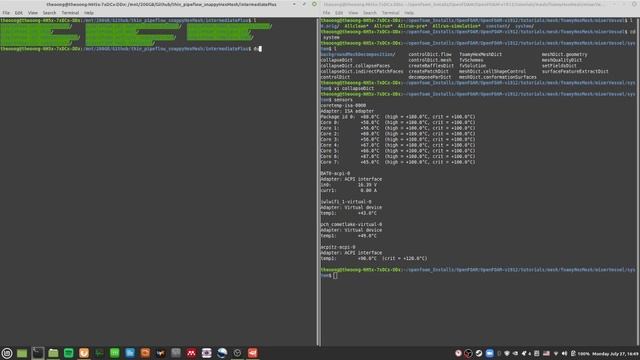Viewport: 640px width, 360px height.
Task: Select 'meshQualityDict' in right terminal listing
Action: click(x=562, y=60)
